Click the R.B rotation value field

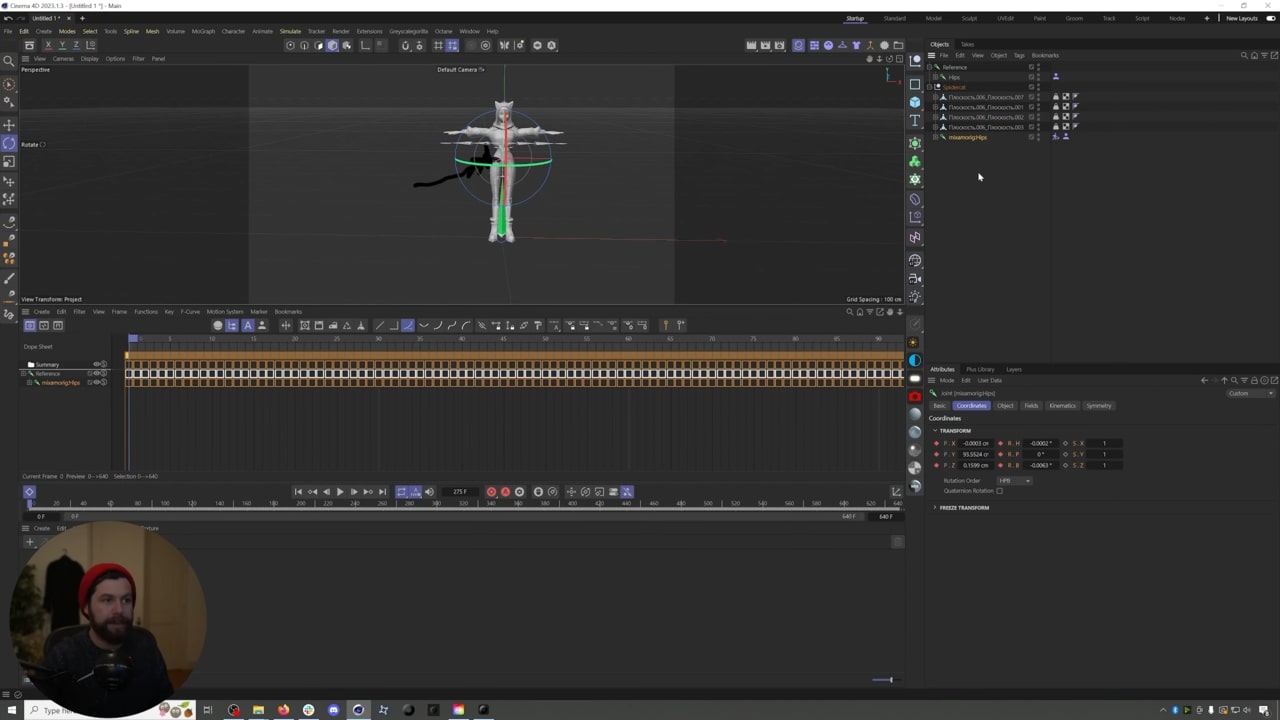pos(1040,465)
